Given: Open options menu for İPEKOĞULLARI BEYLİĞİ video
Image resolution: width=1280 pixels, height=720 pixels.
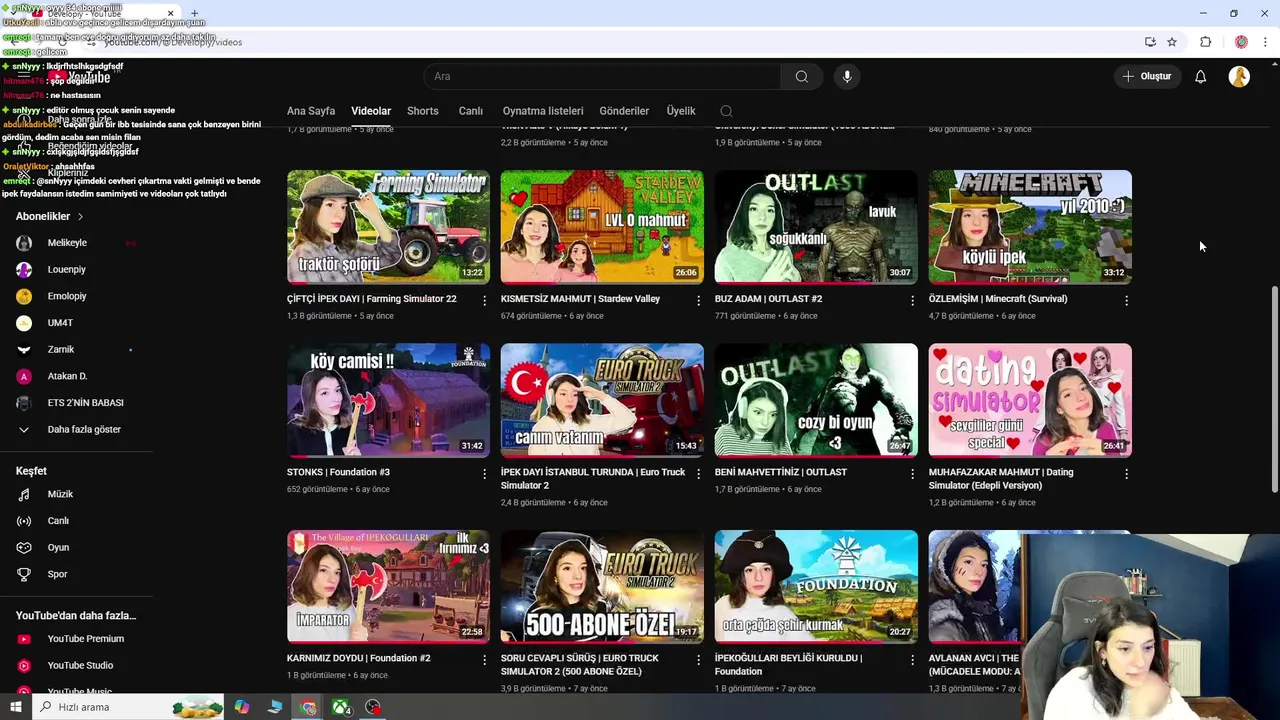Looking at the screenshot, I should 912,660.
